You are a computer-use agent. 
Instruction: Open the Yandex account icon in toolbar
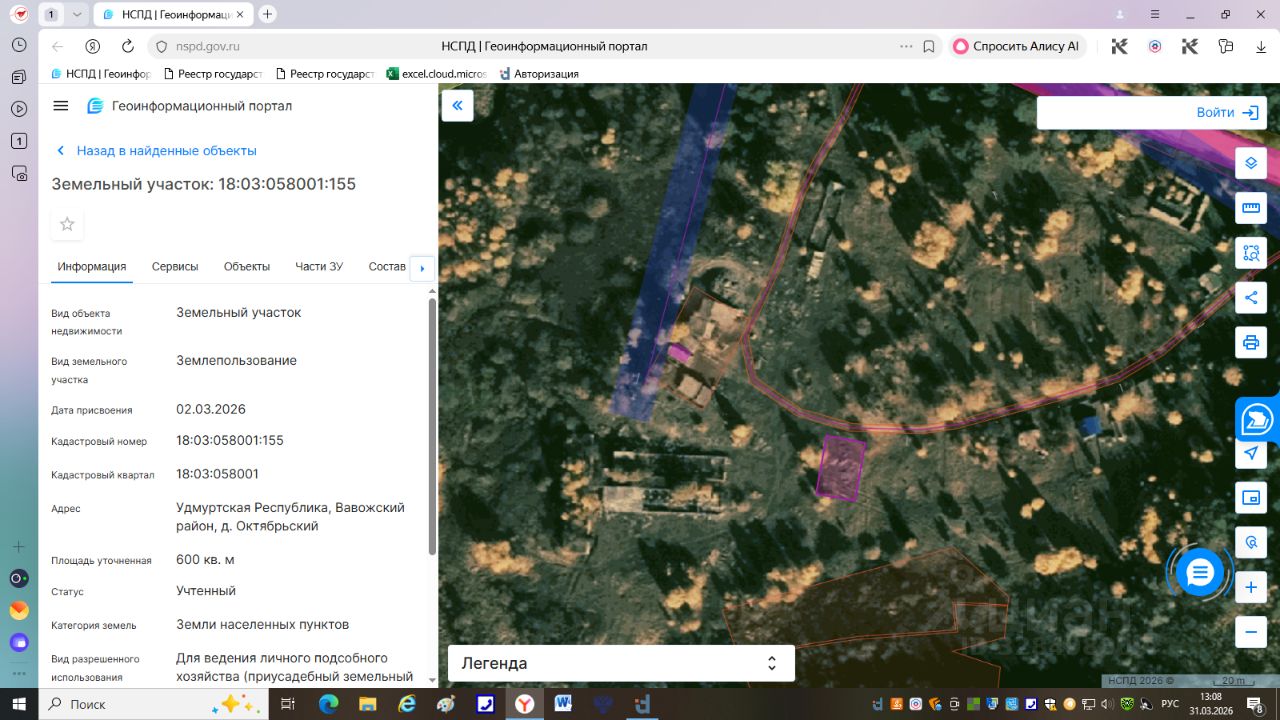(x=92, y=46)
